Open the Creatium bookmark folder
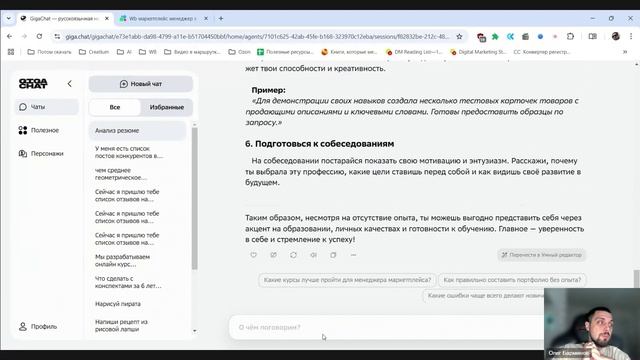The width and height of the screenshot is (640, 360). [94, 52]
